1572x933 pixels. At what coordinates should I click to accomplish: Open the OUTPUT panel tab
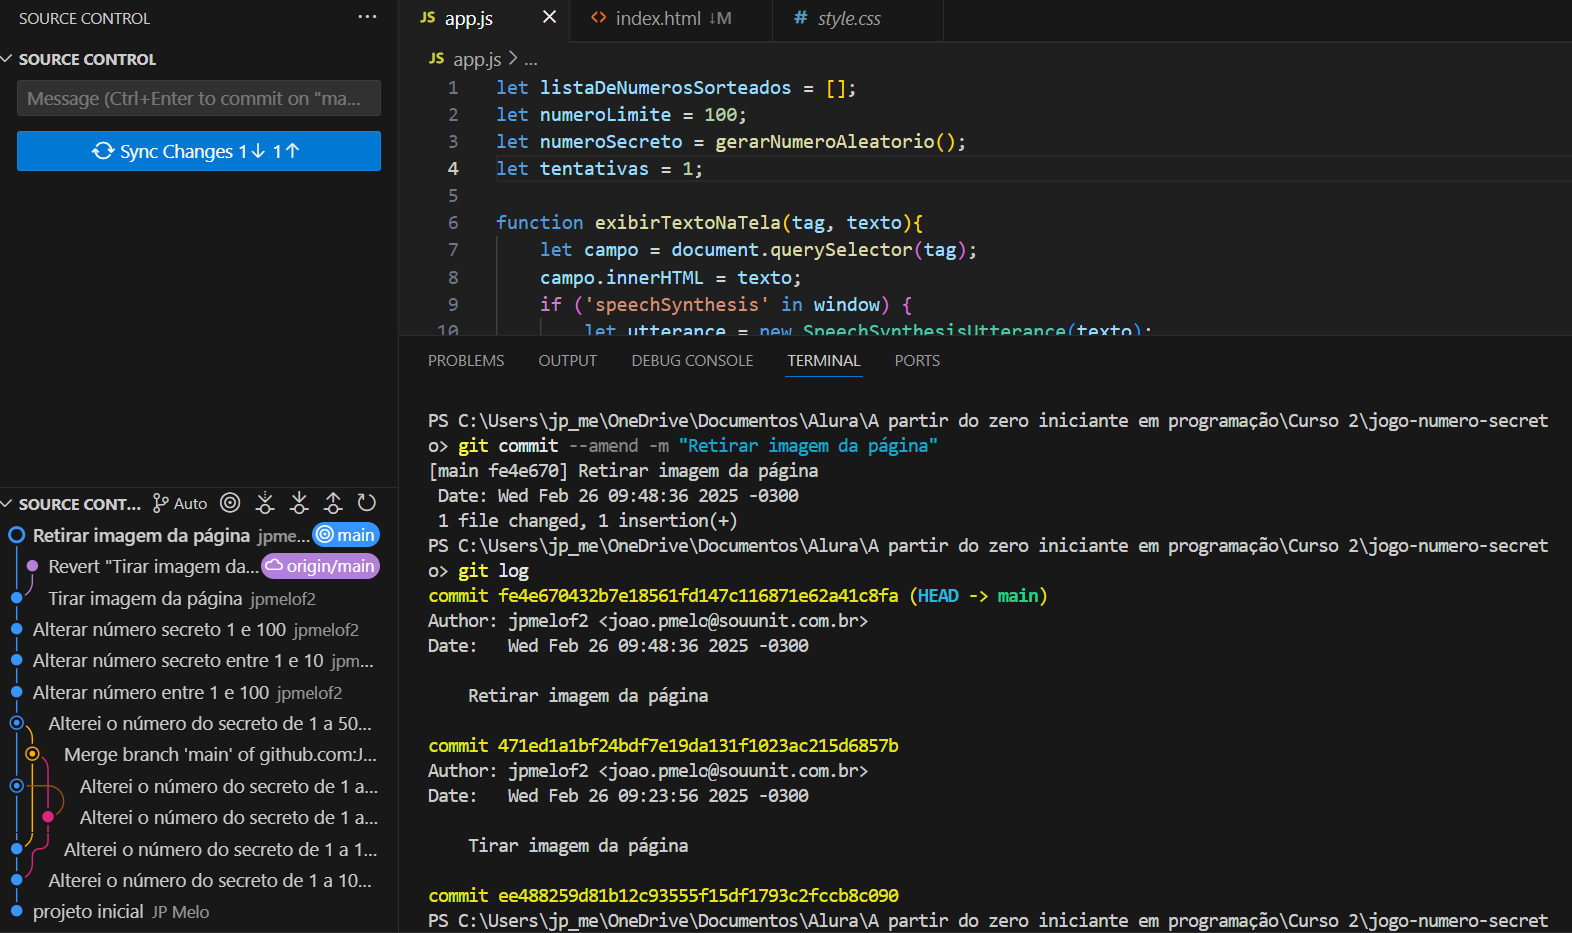pyautogui.click(x=567, y=360)
